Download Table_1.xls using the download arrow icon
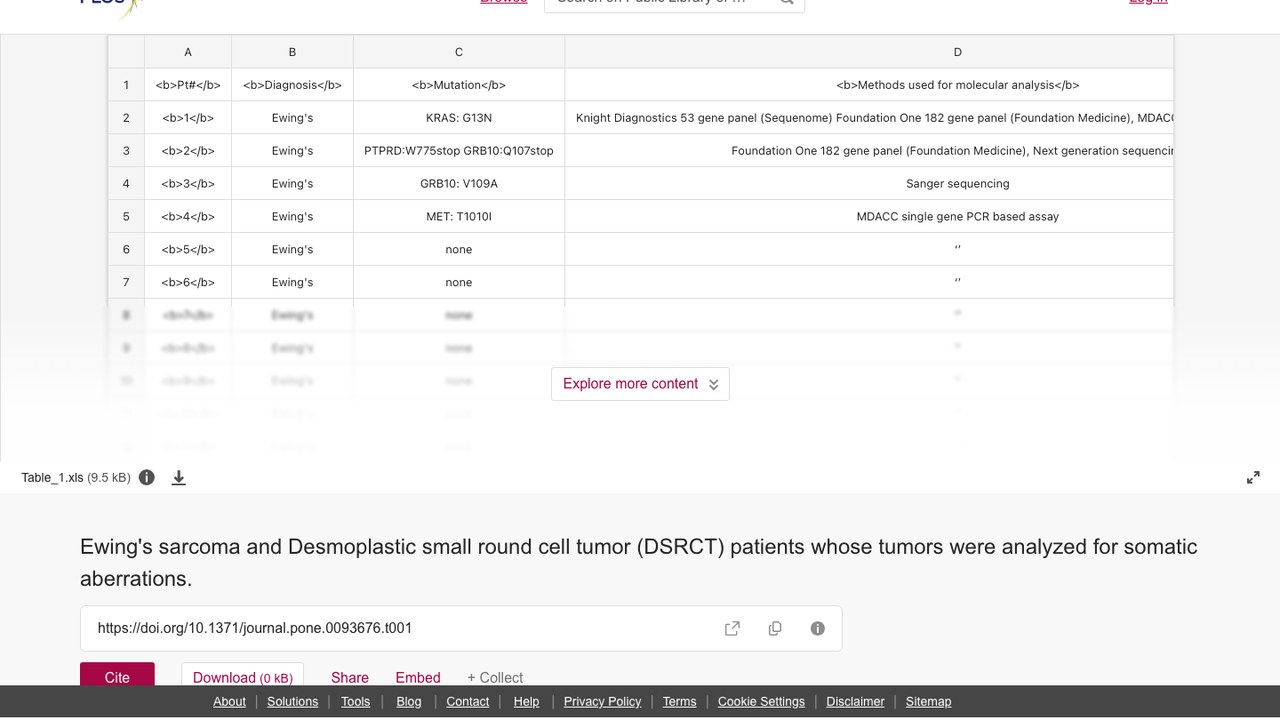Image resolution: width=1280 pixels, height=720 pixels. (179, 477)
